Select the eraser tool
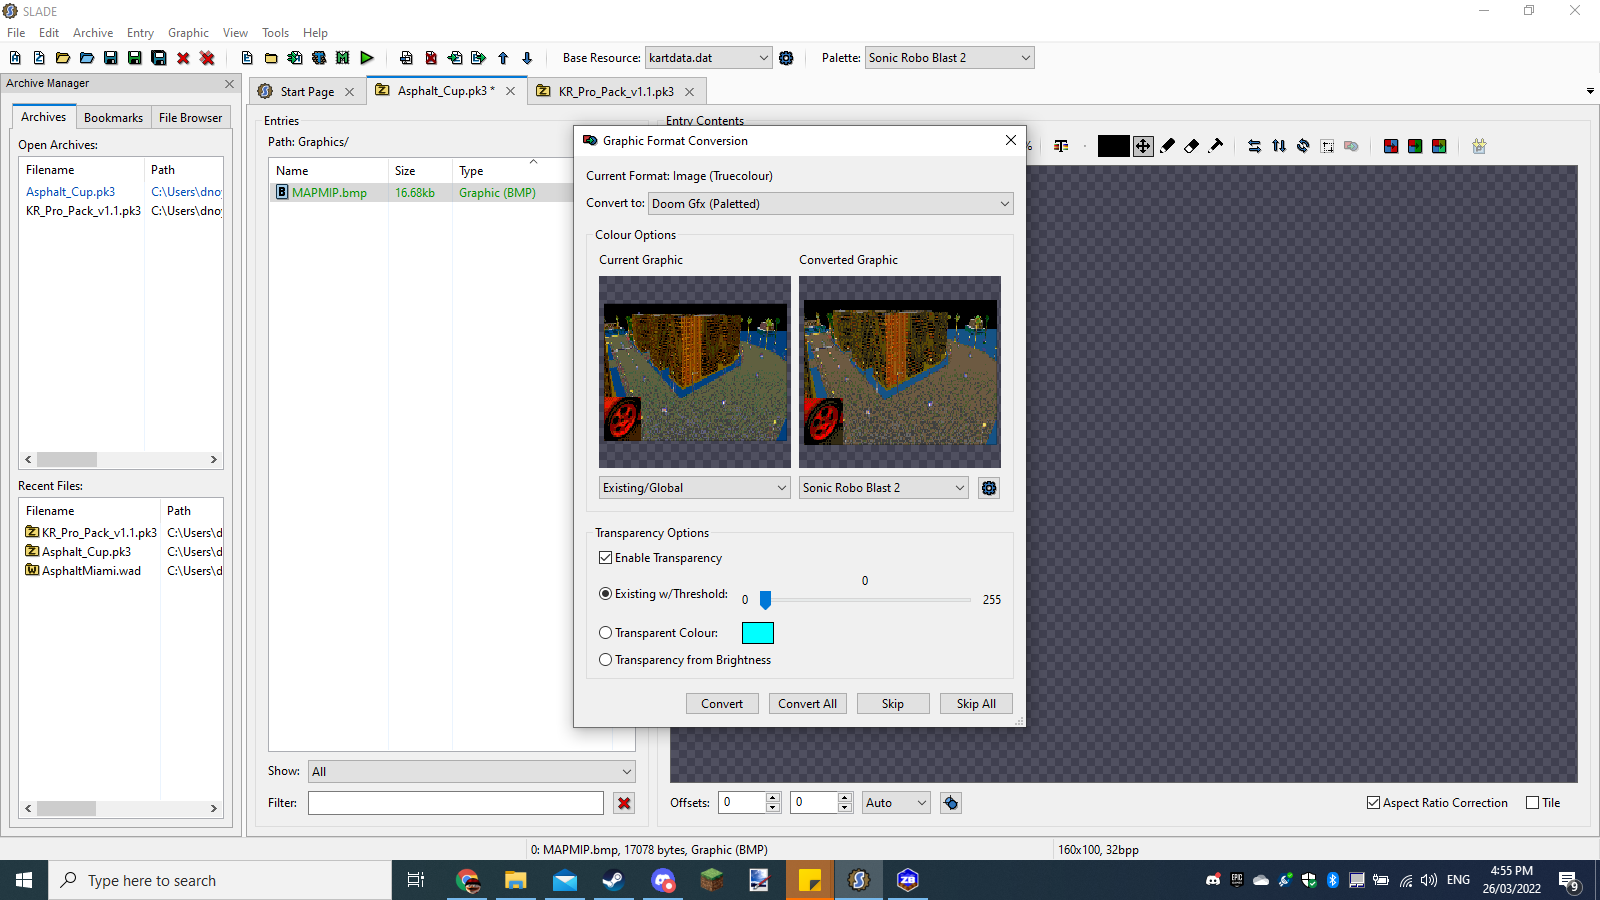1600x900 pixels. click(x=1191, y=146)
